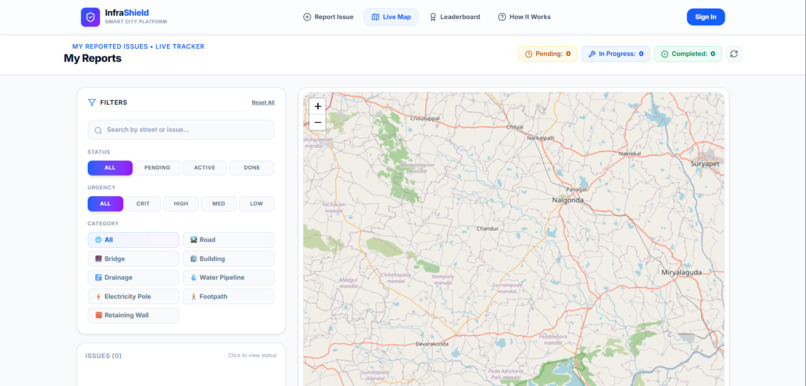Click the refresh reports icon
This screenshot has width=806, height=386.
click(734, 54)
